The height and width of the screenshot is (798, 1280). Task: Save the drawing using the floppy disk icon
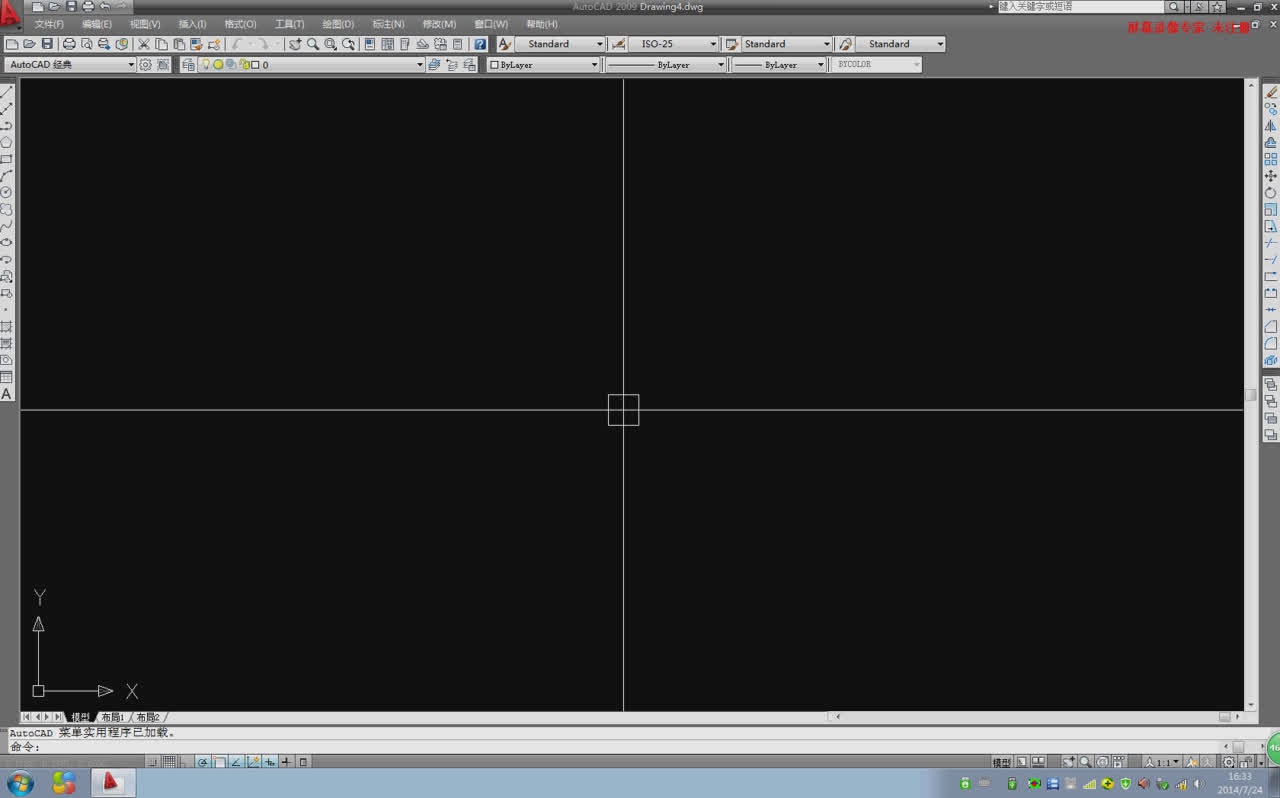click(x=47, y=44)
